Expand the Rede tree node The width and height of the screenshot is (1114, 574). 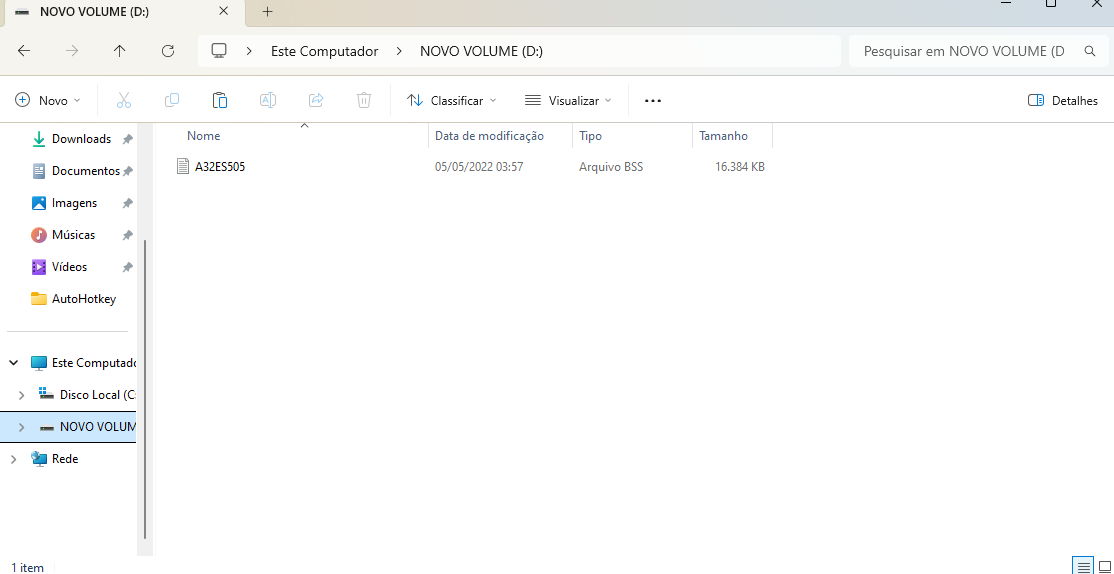pos(13,460)
